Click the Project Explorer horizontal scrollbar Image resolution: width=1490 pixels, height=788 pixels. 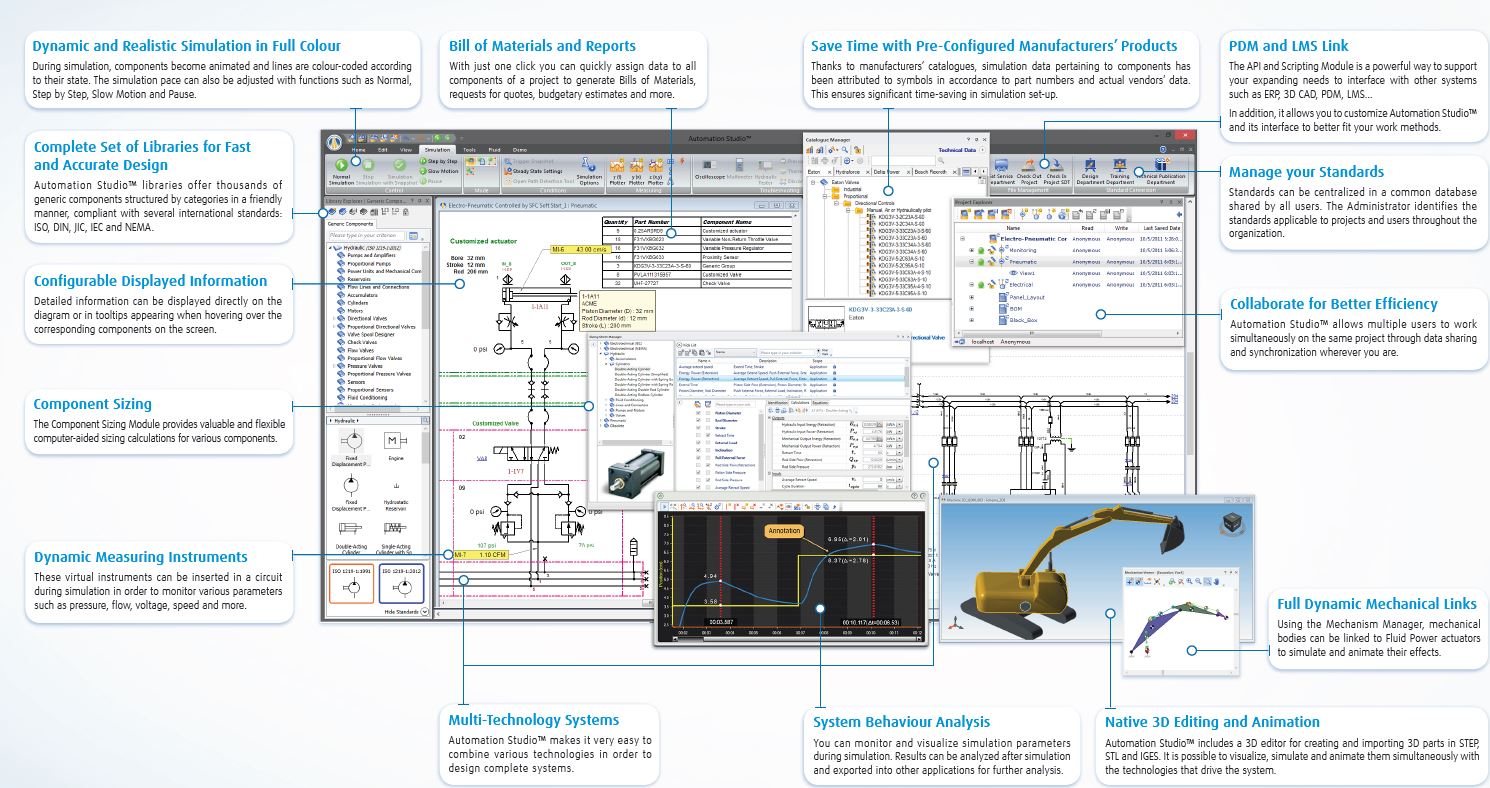tap(1068, 333)
